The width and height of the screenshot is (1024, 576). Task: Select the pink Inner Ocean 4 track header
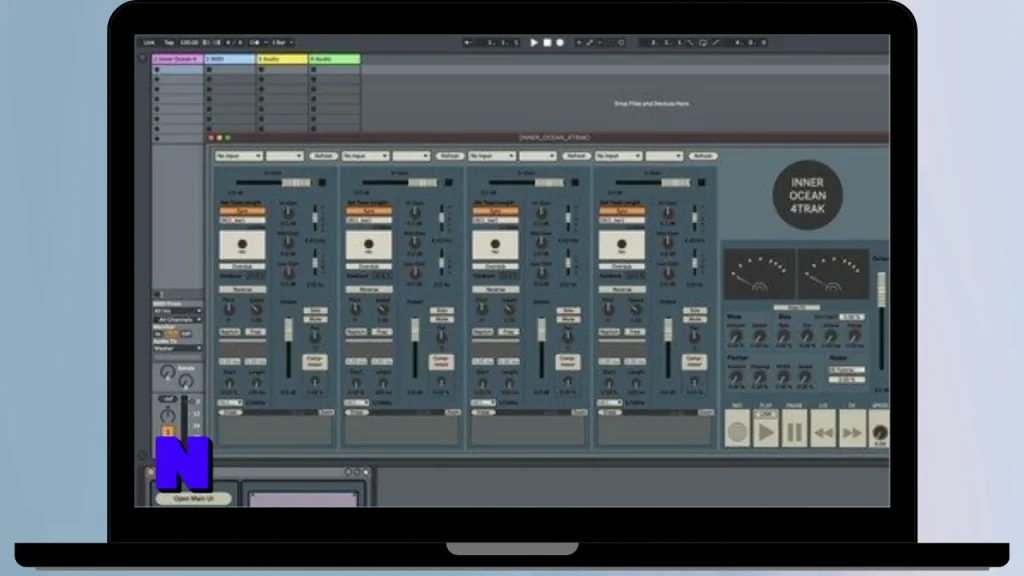(x=177, y=59)
